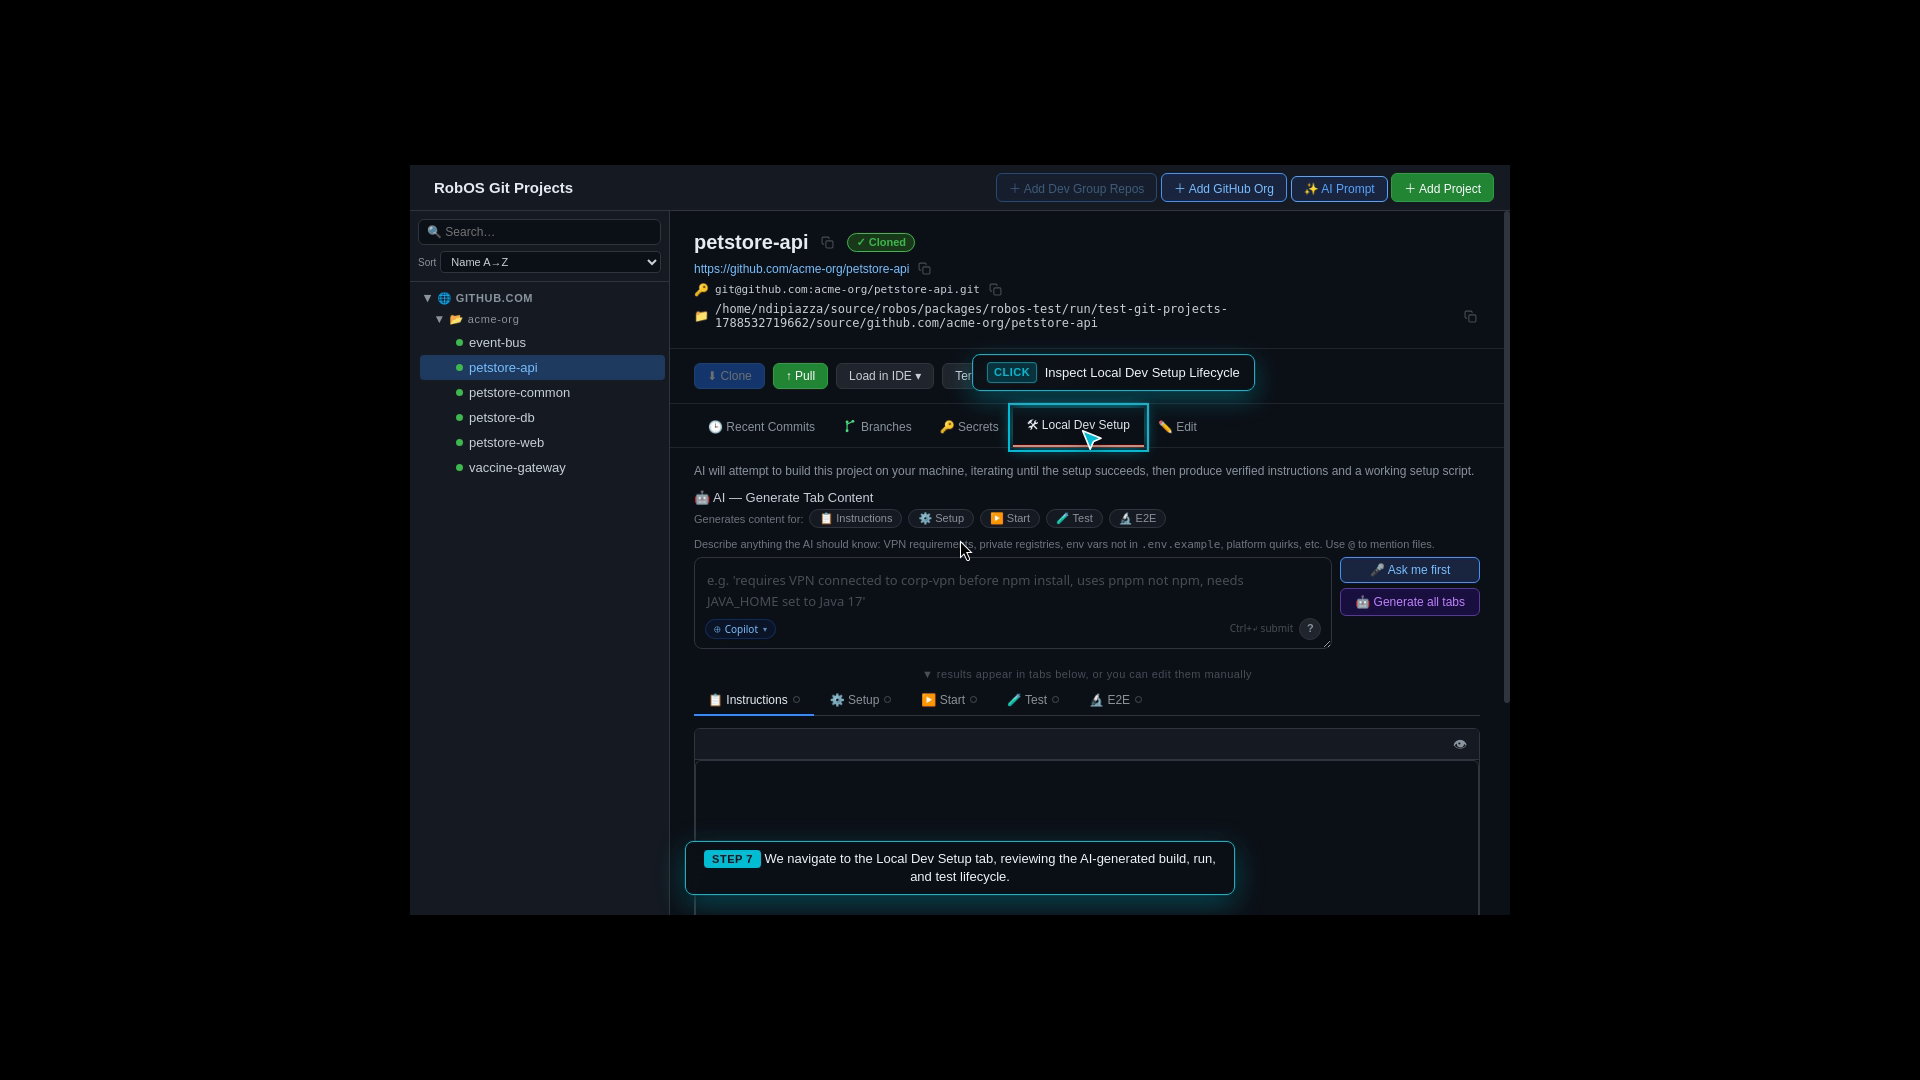Viewport: 1920px width, 1080px height.
Task: Select event-bus in project tree
Action: [x=542, y=343]
